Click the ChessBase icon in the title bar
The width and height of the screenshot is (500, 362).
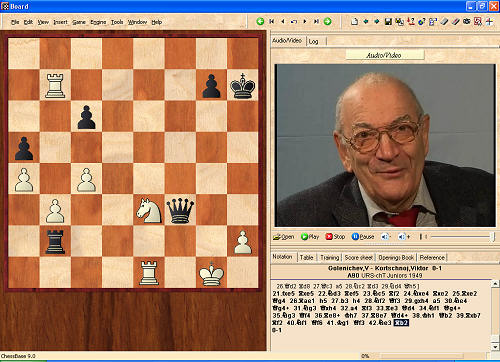tap(5, 6)
